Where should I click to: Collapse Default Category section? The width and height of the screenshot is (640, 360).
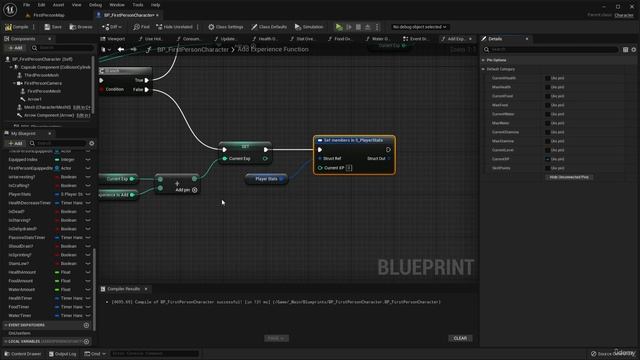click(483, 69)
